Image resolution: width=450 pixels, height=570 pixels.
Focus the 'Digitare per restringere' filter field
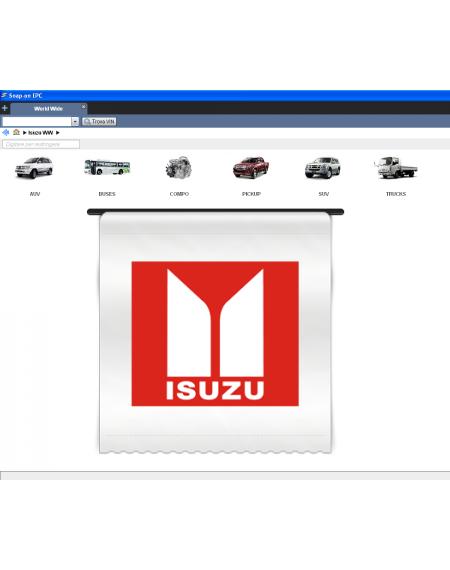[41, 144]
